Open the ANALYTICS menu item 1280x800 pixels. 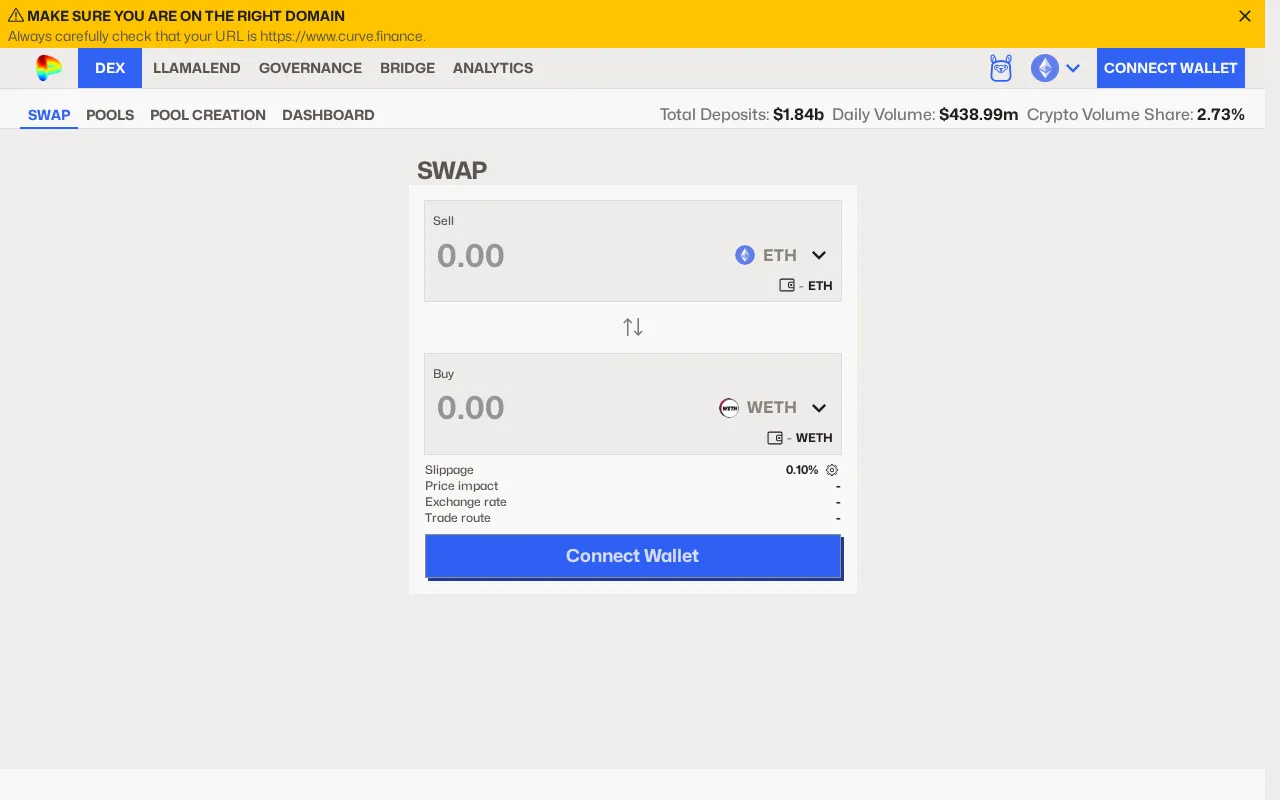coord(493,68)
